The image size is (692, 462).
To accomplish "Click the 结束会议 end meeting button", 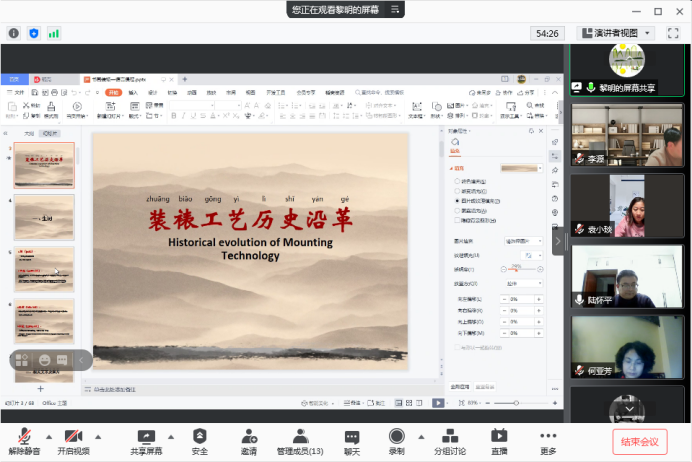I will (639, 442).
